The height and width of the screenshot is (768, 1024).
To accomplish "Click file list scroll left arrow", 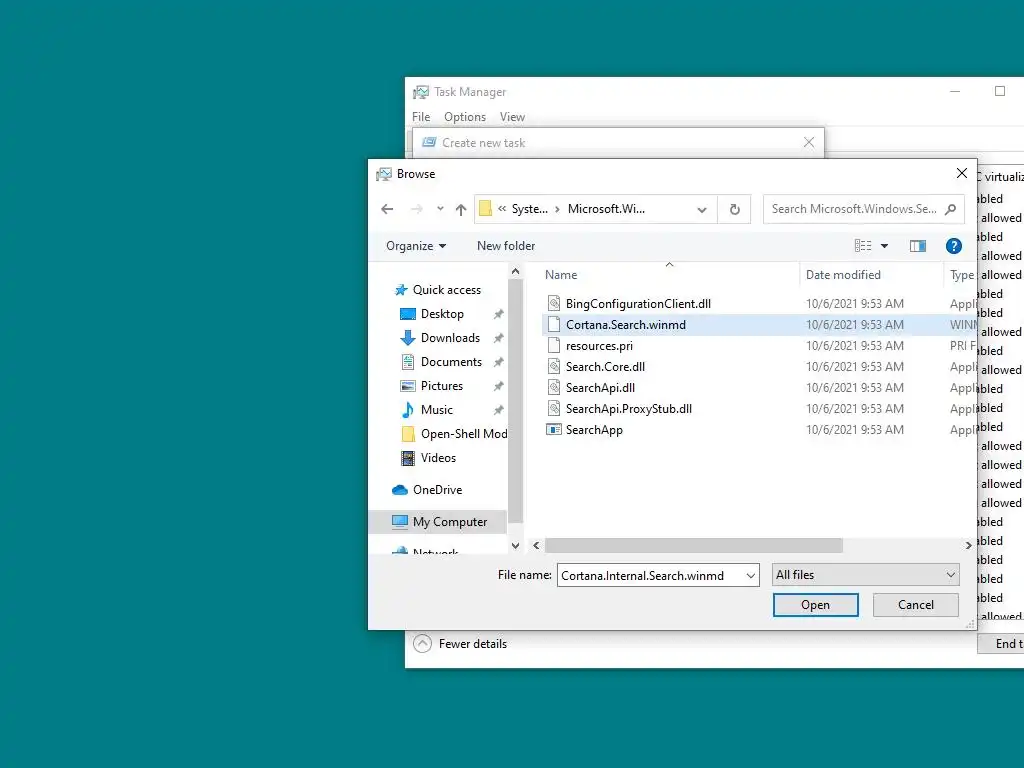I will click(536, 545).
